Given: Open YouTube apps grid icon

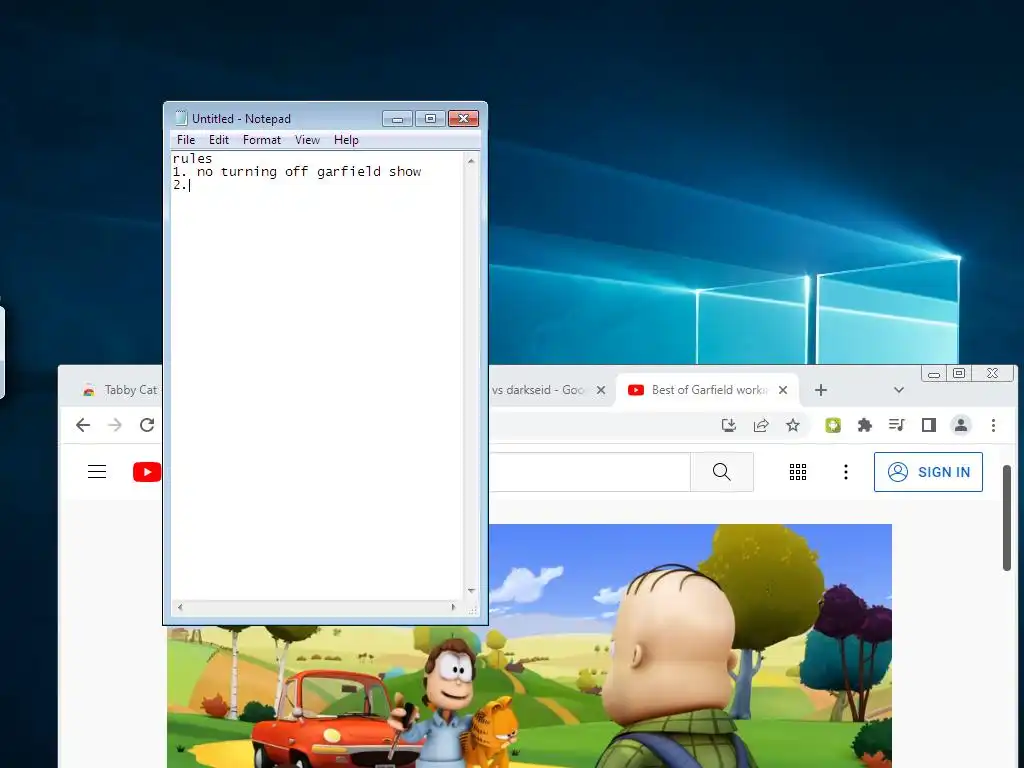Looking at the screenshot, I should point(798,472).
